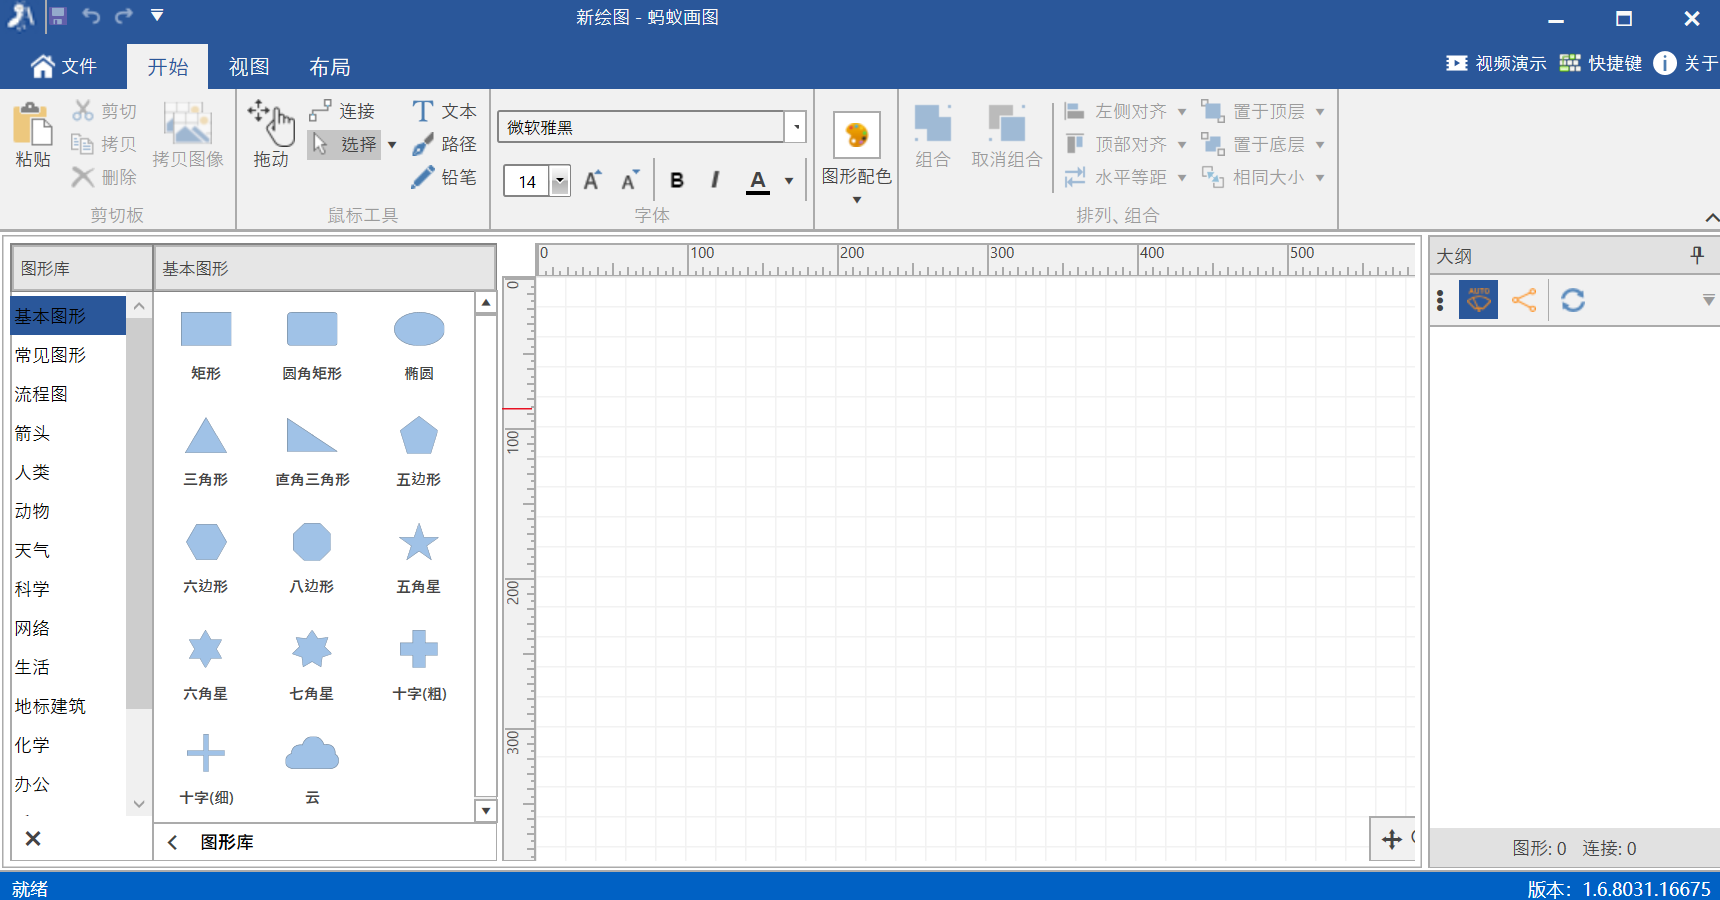
Task: Open the Common Shapes (常见图形) category
Action: pos(68,355)
